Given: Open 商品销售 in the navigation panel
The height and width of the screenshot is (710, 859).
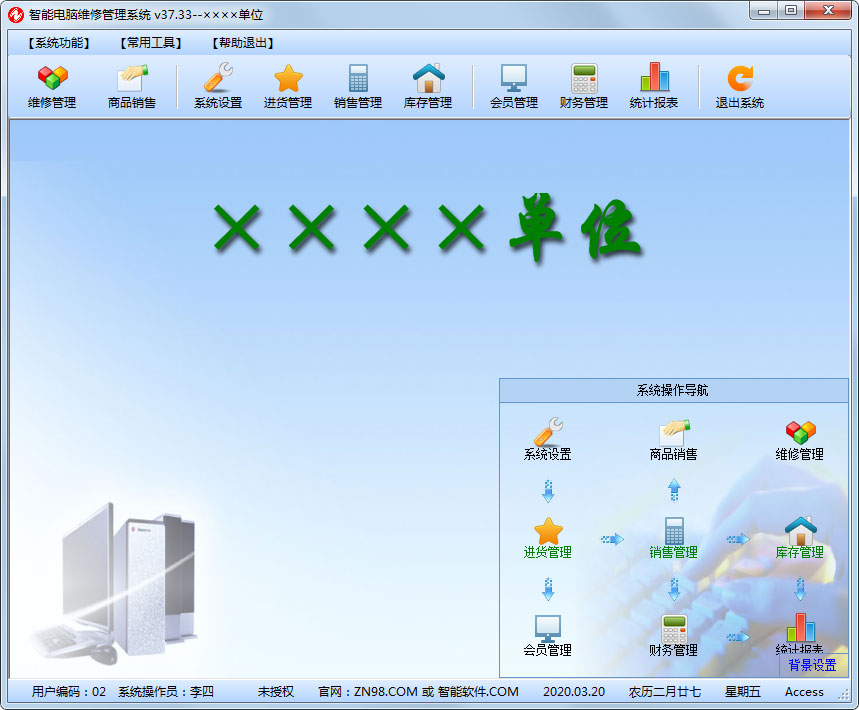Looking at the screenshot, I should tap(673, 439).
